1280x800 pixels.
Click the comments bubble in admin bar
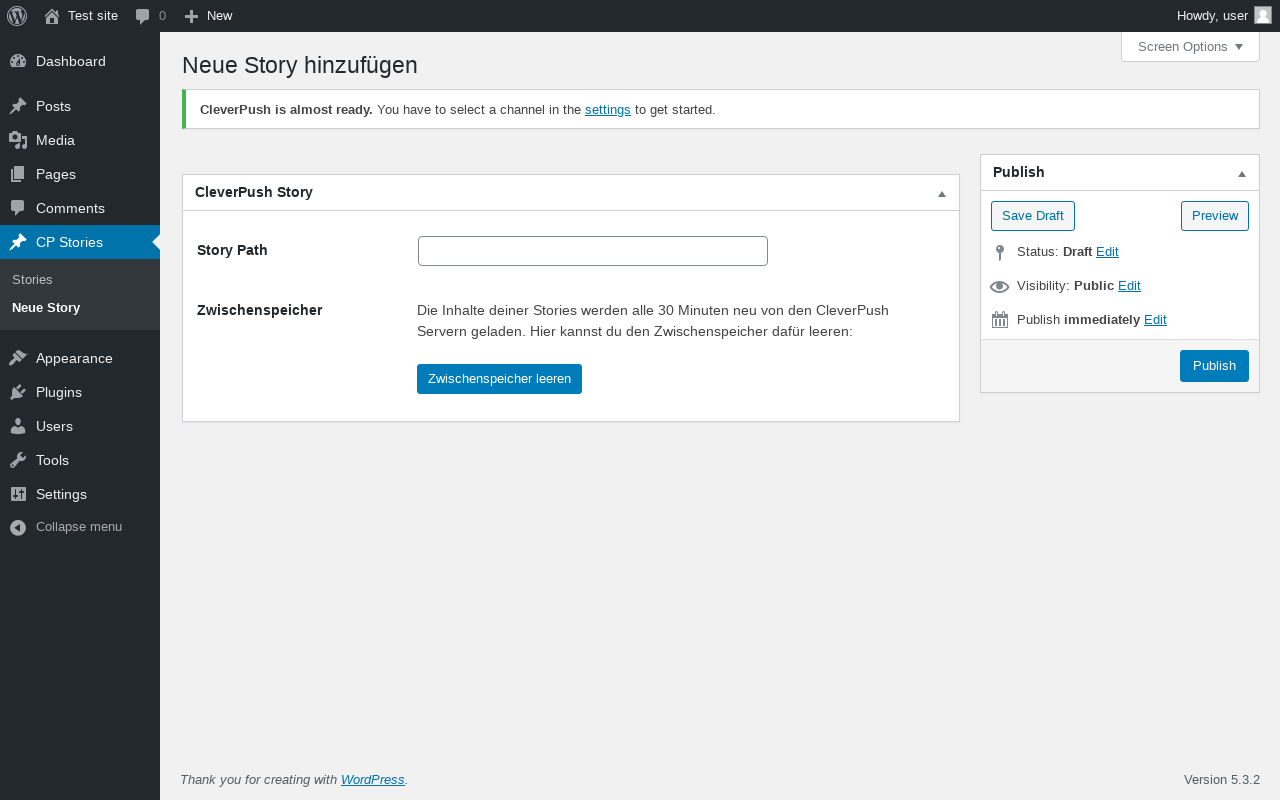(x=143, y=16)
